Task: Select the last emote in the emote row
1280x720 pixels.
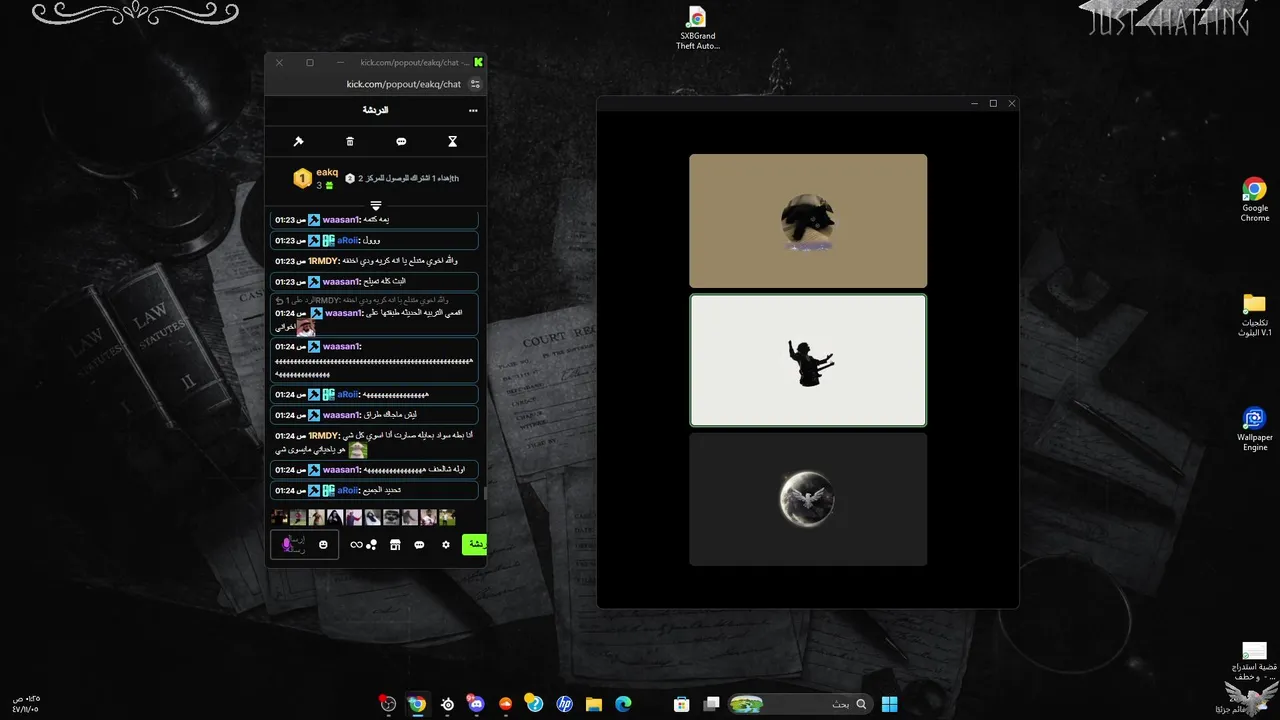Action: coord(447,517)
